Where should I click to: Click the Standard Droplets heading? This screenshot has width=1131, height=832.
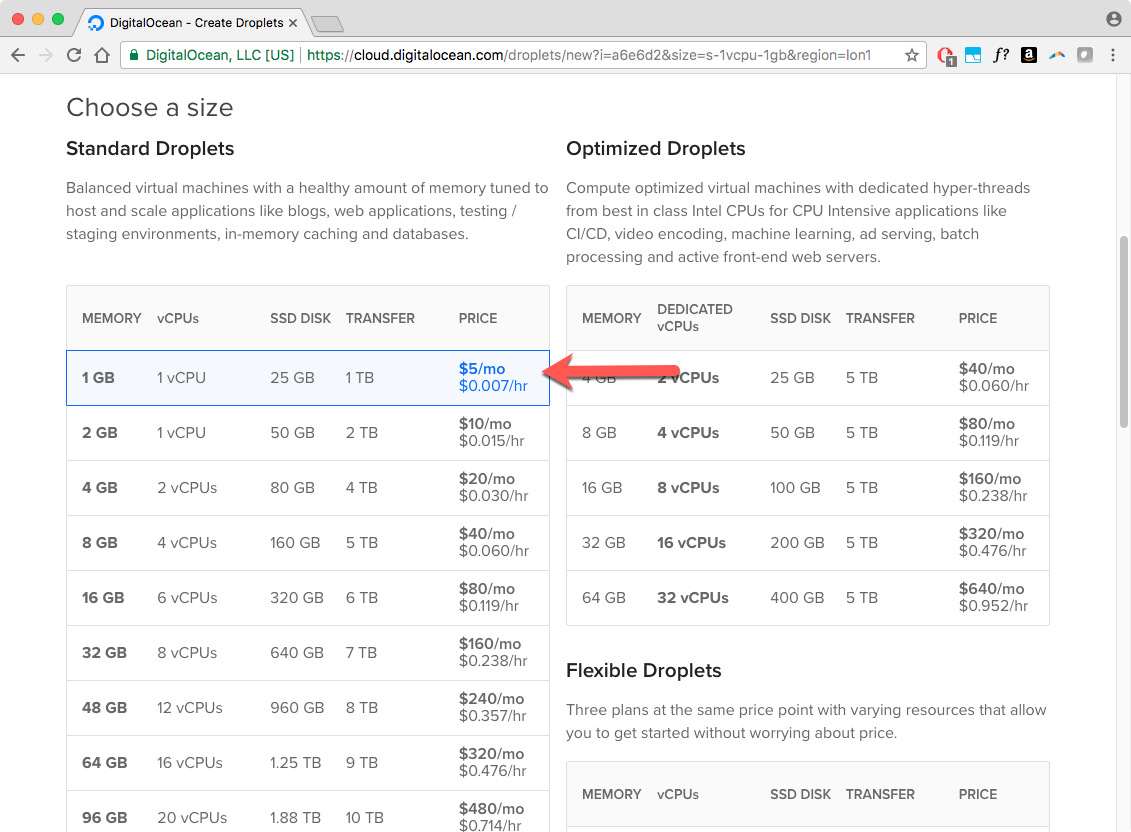(x=150, y=149)
